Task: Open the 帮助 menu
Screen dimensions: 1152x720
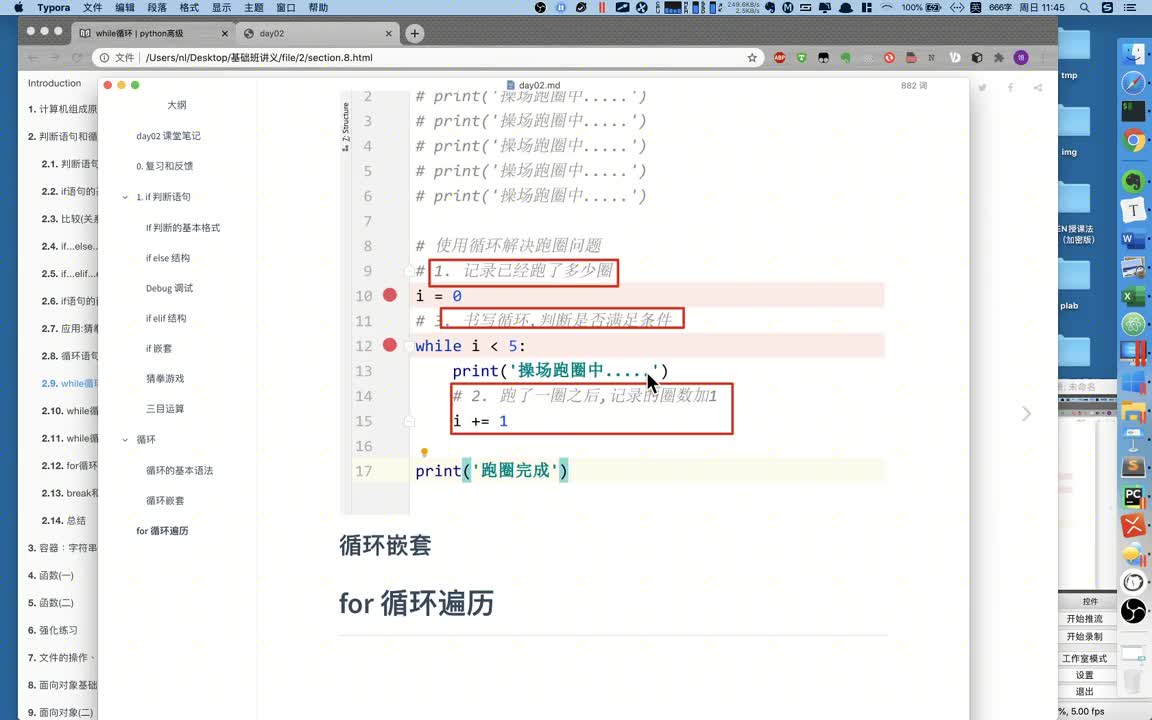Action: click(x=318, y=7)
